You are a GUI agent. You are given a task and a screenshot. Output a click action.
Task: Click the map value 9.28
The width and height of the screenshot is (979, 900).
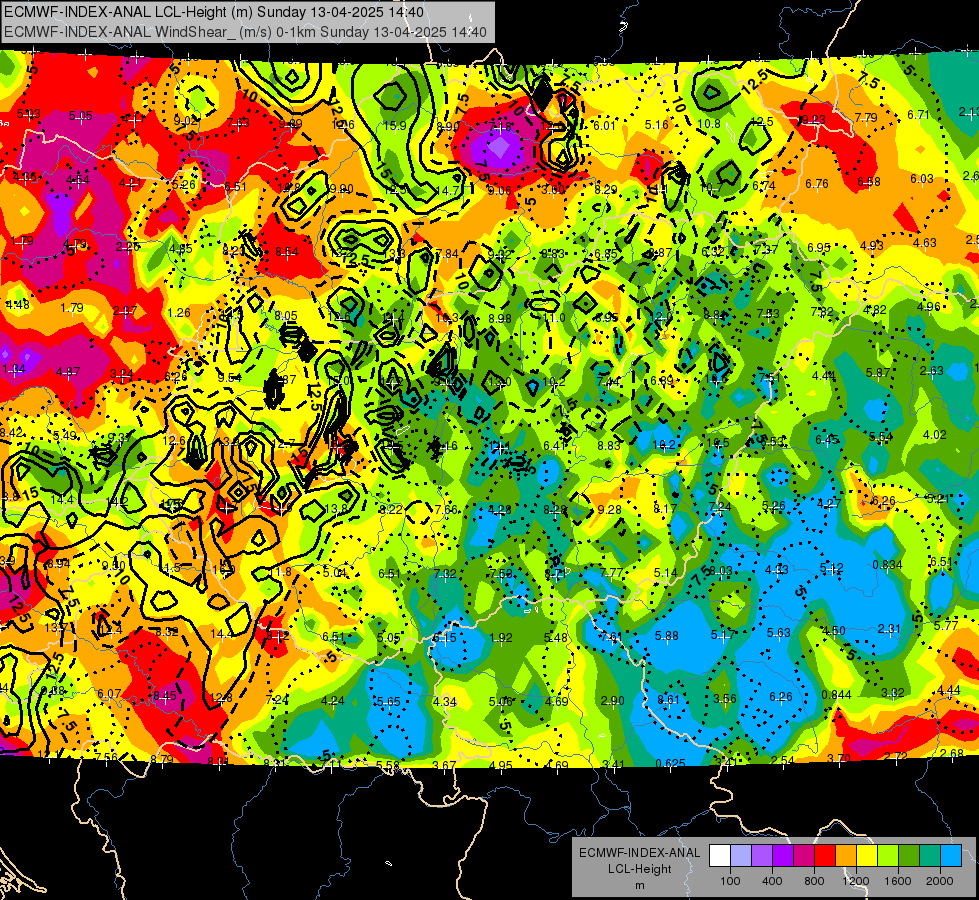pyautogui.click(x=609, y=510)
